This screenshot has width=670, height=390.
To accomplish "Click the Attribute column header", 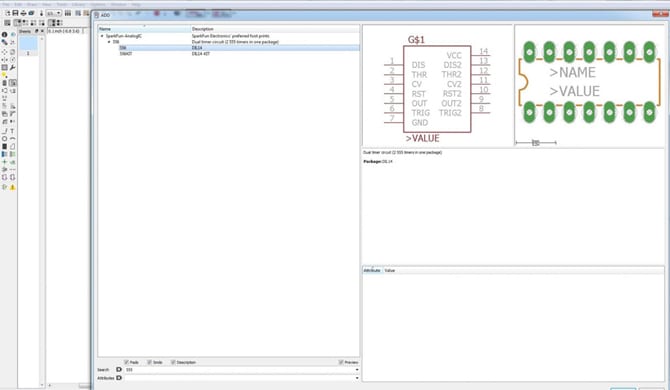I will coord(372,270).
